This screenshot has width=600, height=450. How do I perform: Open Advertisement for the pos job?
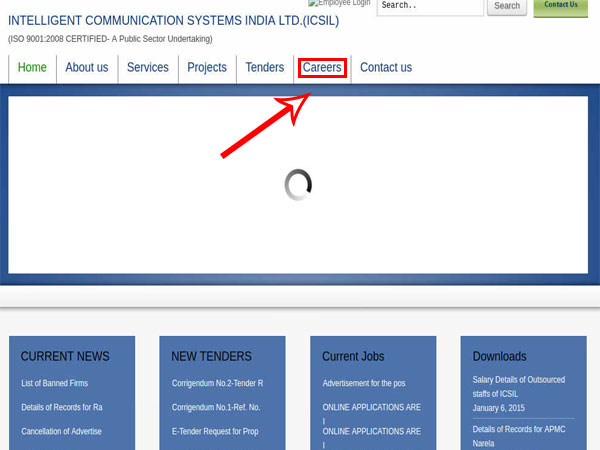click(364, 383)
